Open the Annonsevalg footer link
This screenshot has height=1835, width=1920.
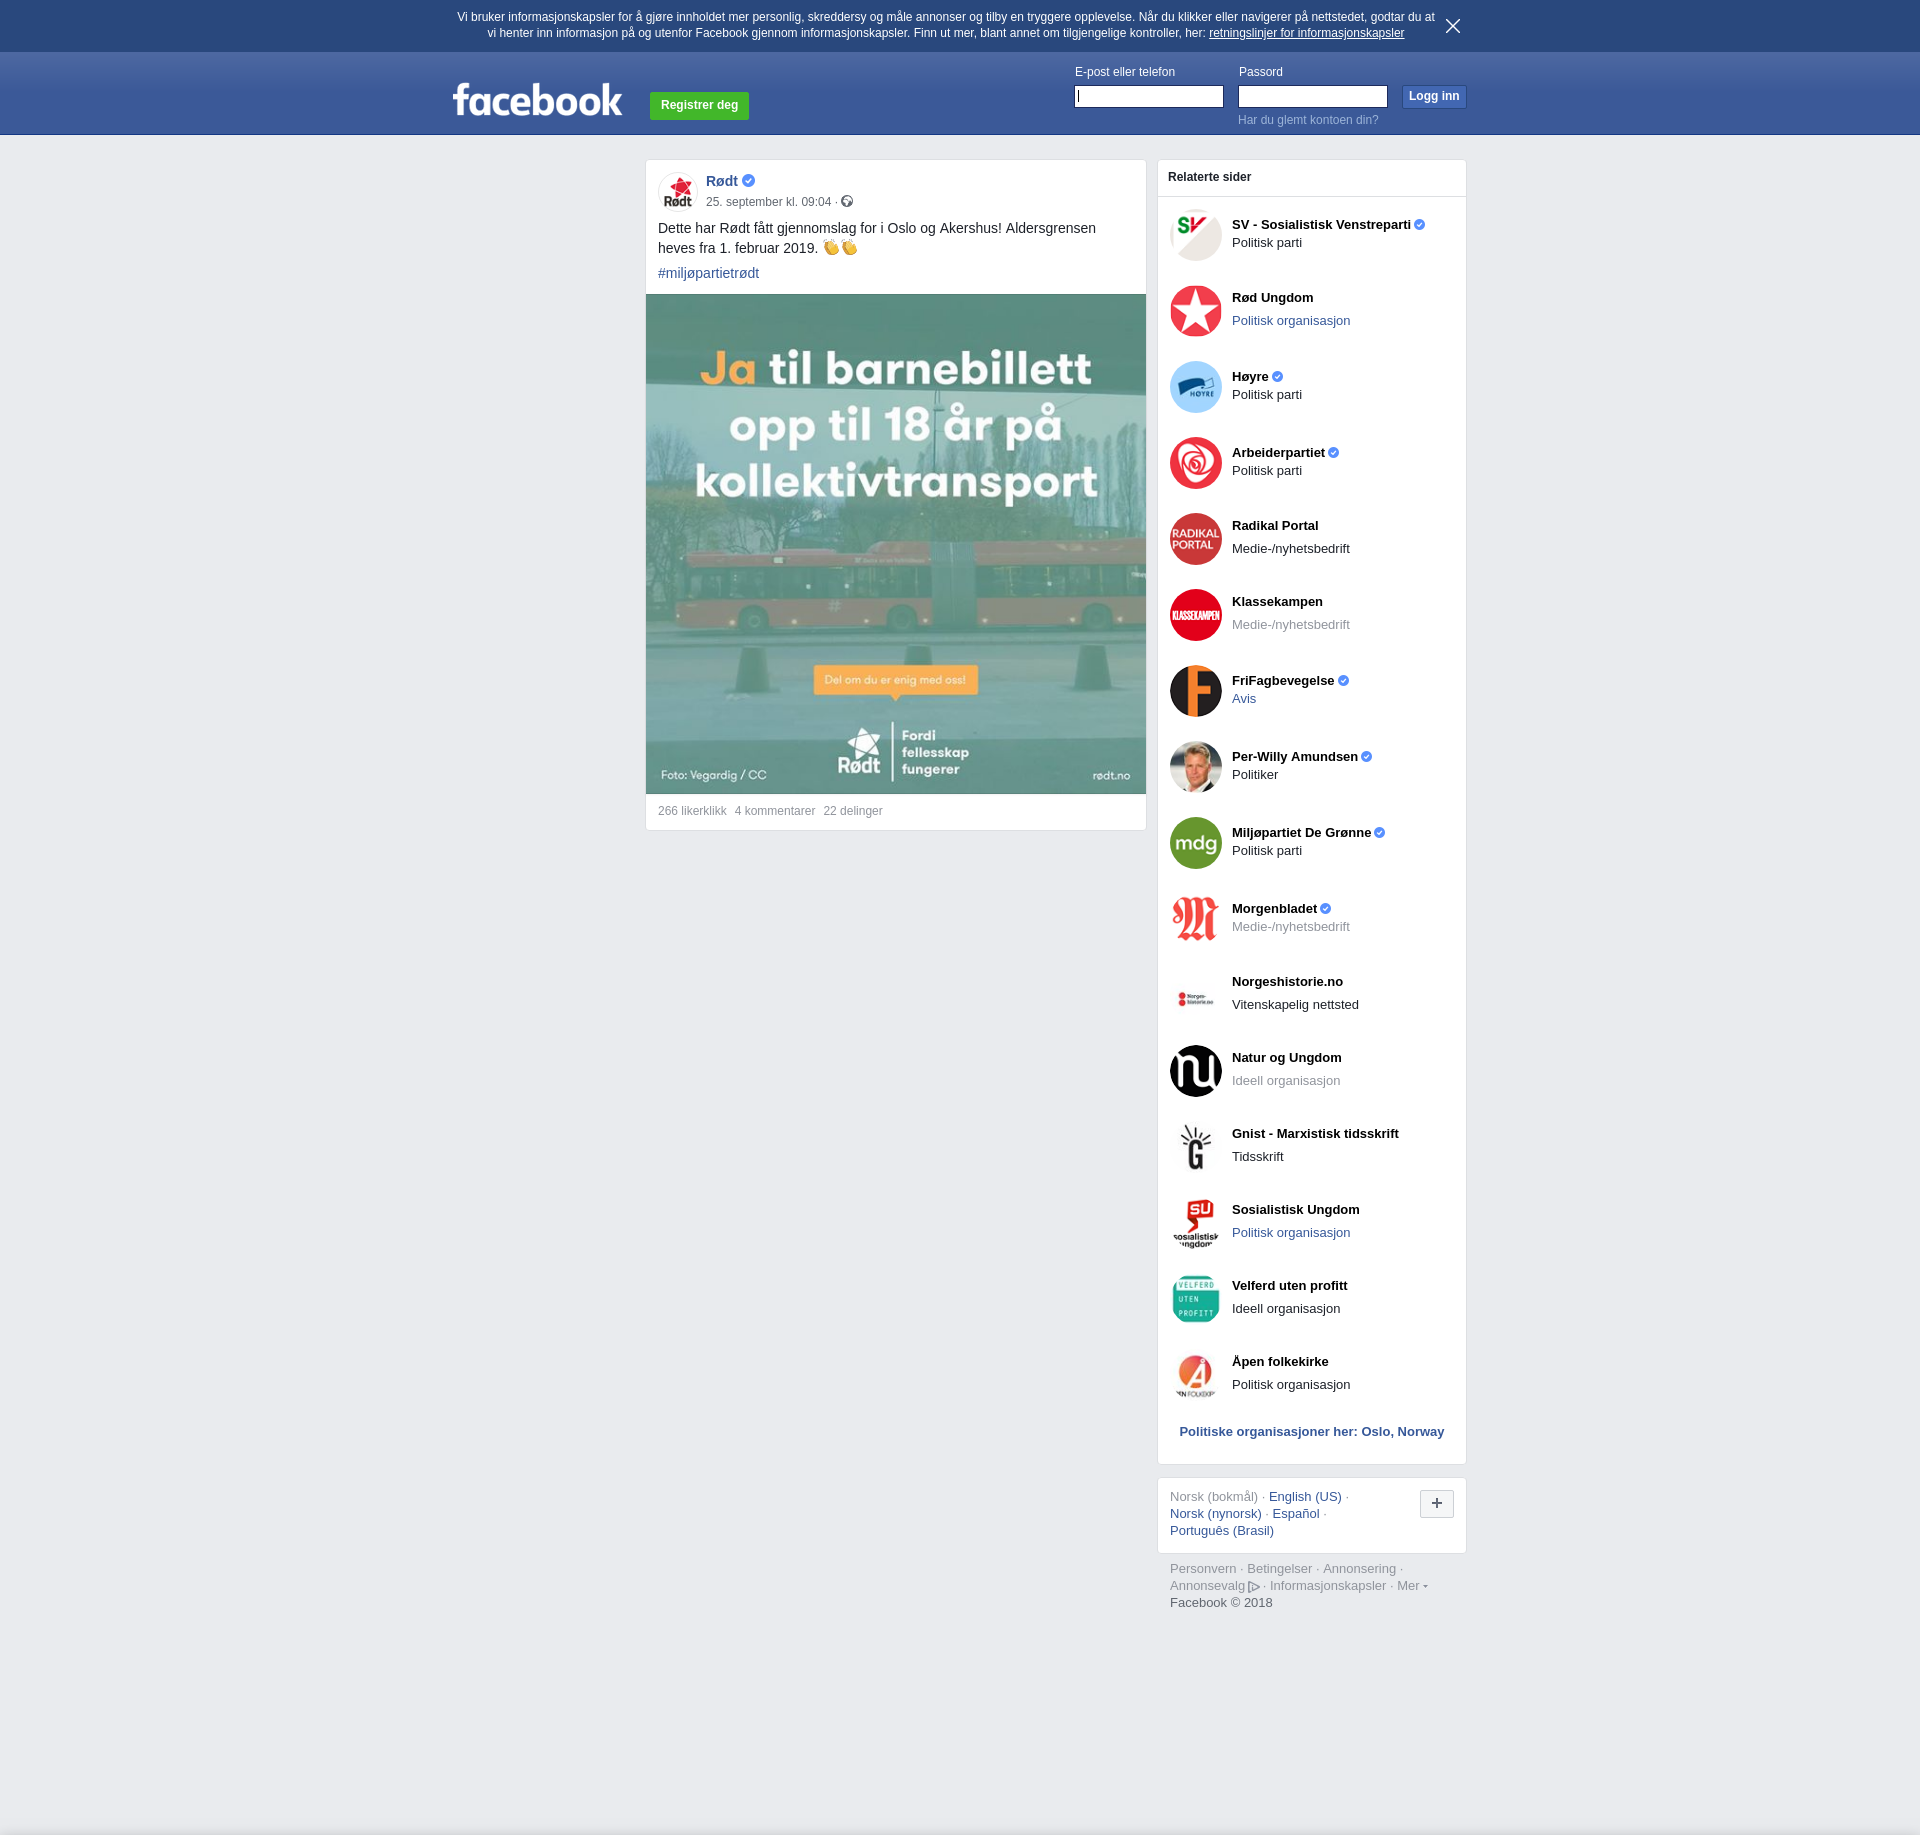coord(1208,1586)
